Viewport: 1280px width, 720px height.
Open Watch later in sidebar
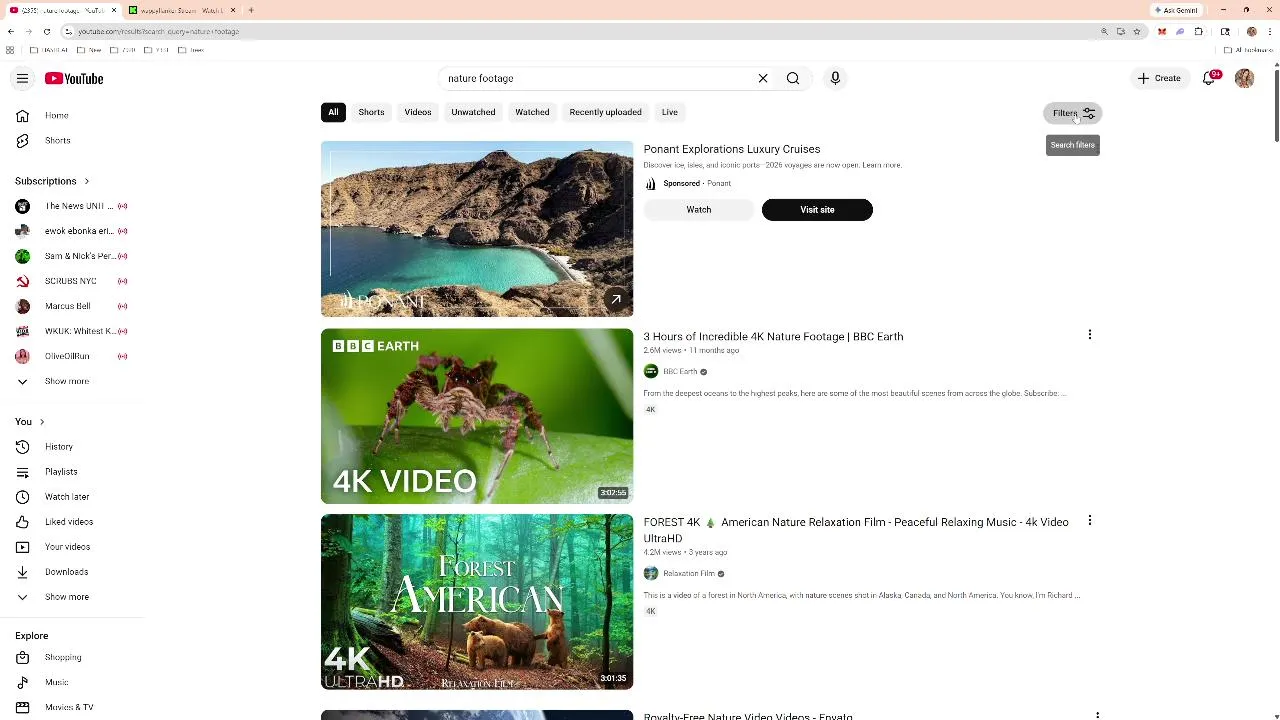click(x=72, y=497)
